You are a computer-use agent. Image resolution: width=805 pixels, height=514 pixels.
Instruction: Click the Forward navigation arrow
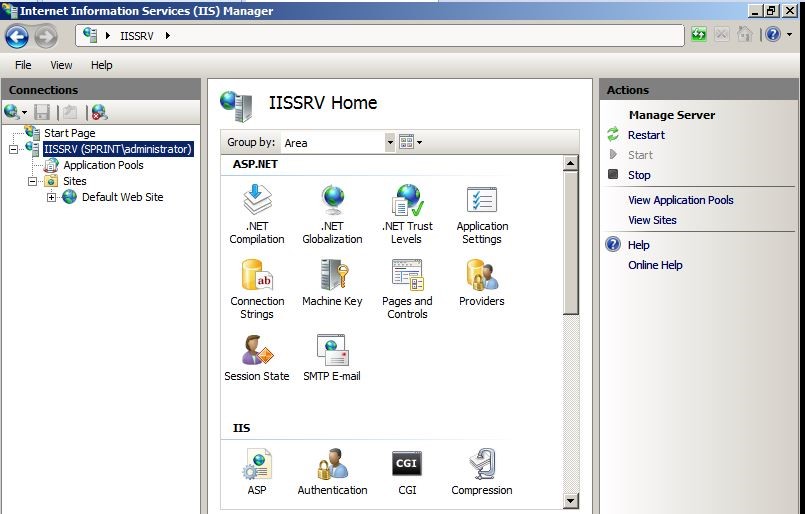point(46,36)
